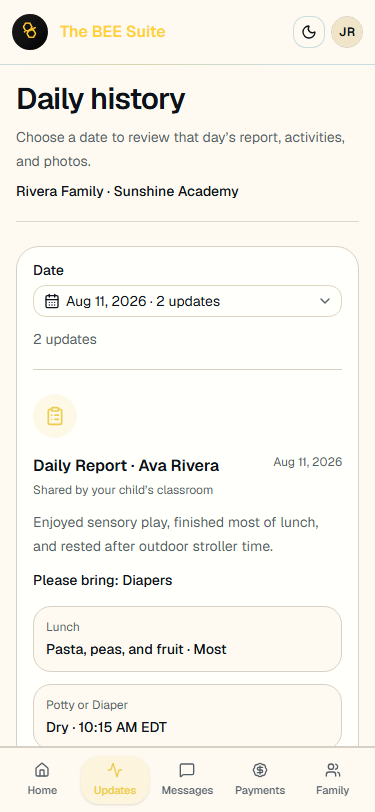The image size is (375, 812).
Task: Select the Potty or Diaper card
Action: pyautogui.click(x=188, y=717)
